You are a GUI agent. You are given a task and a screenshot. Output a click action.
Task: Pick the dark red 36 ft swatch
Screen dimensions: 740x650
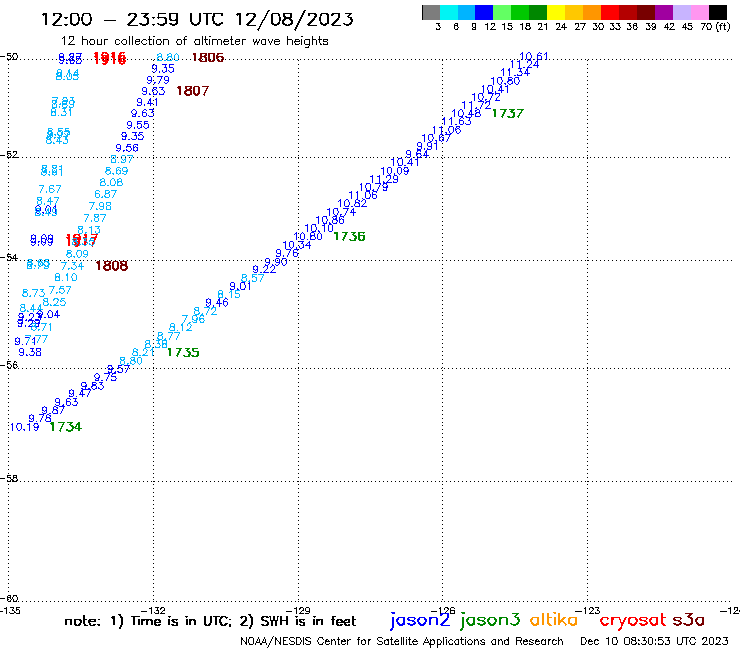click(628, 12)
